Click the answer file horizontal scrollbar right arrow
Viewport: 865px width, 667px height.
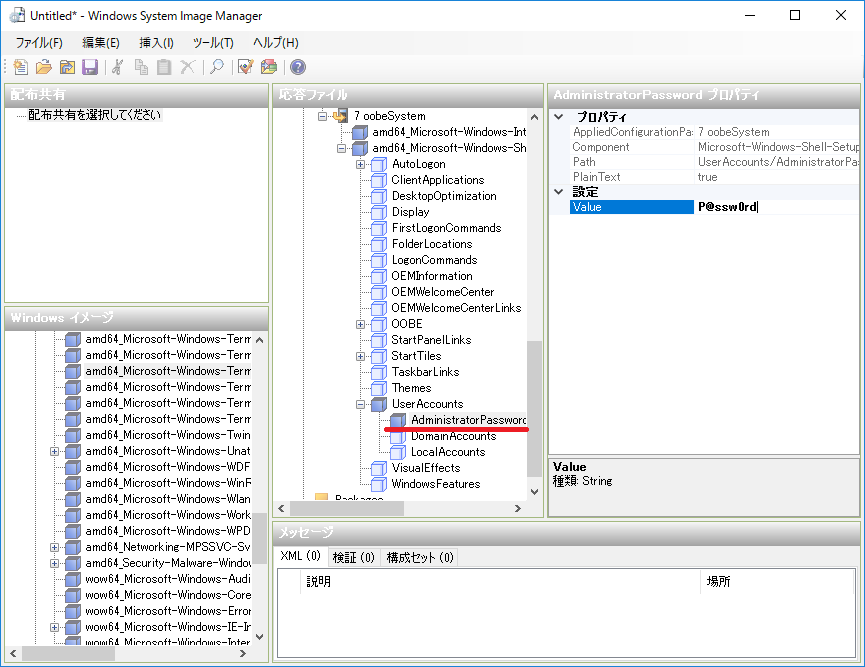click(517, 508)
